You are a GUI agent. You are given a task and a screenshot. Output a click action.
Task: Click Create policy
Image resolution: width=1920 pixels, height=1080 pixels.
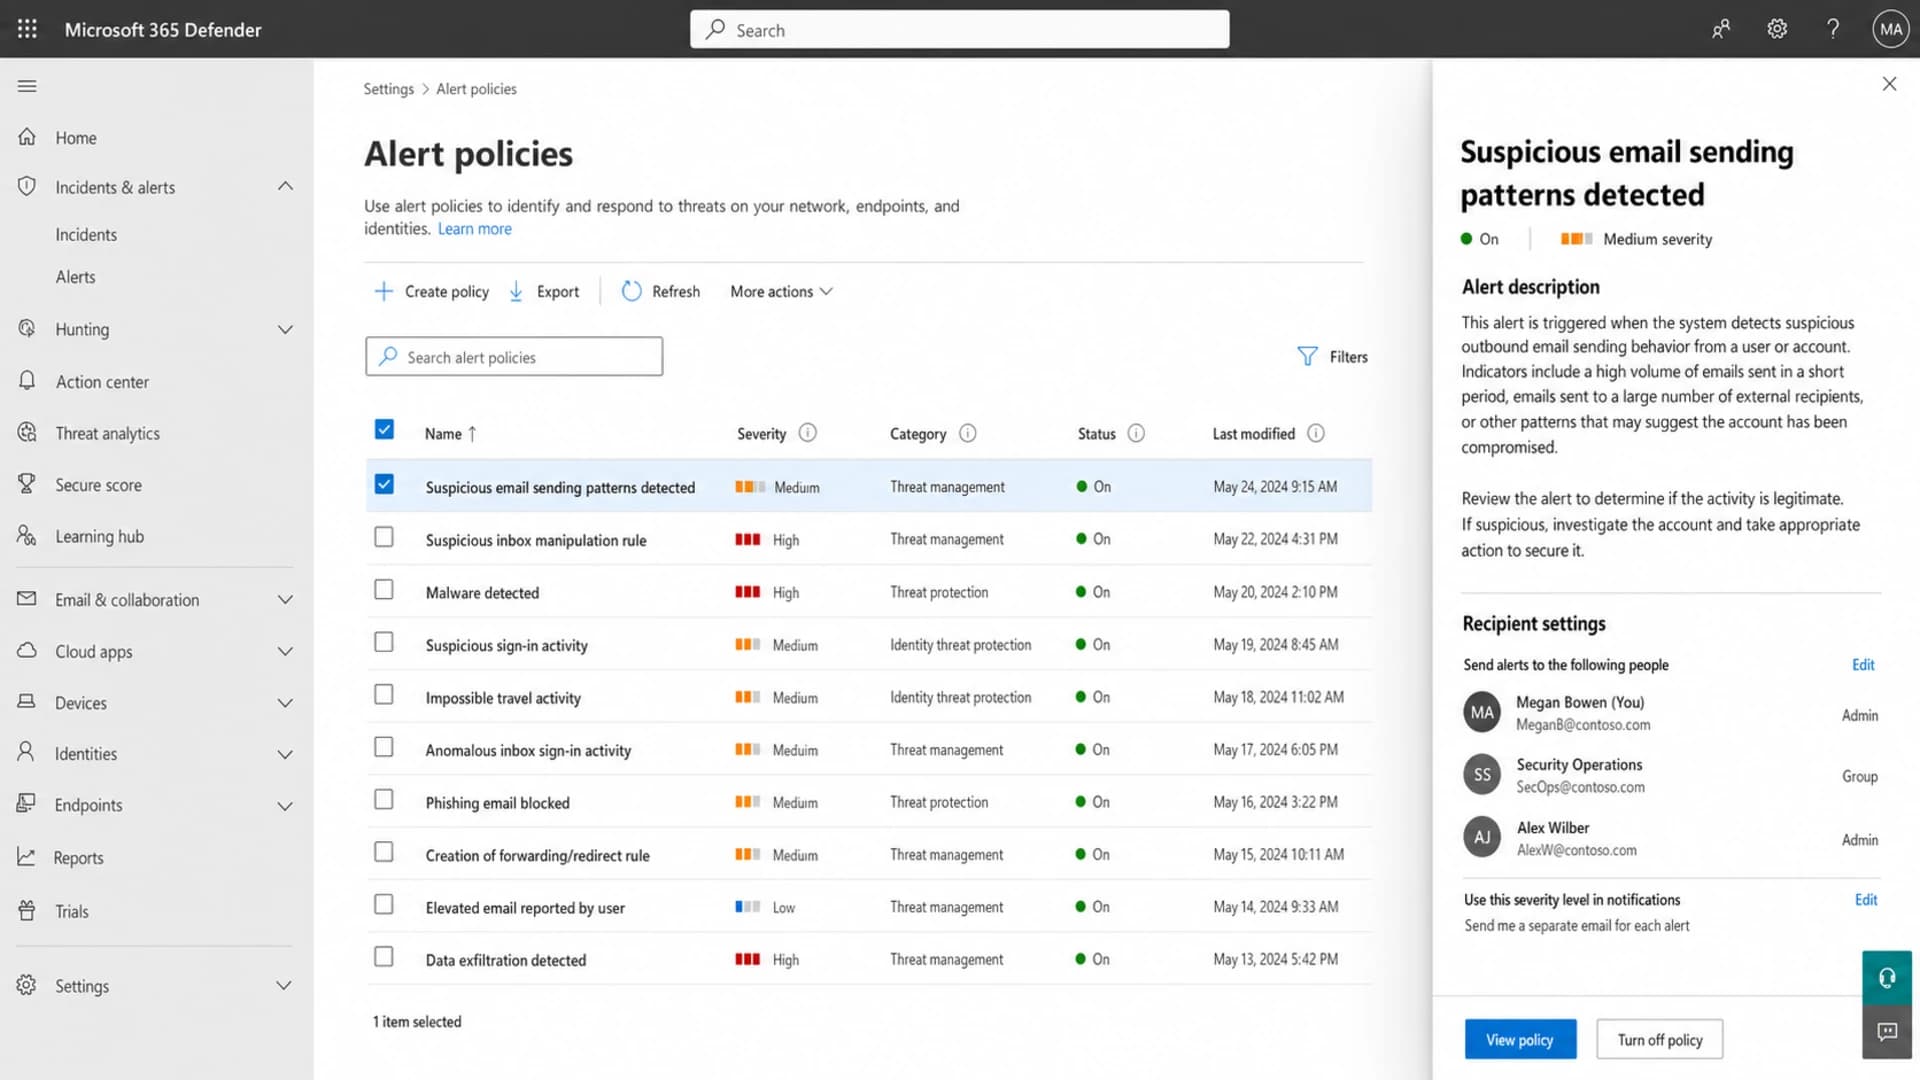[431, 291]
